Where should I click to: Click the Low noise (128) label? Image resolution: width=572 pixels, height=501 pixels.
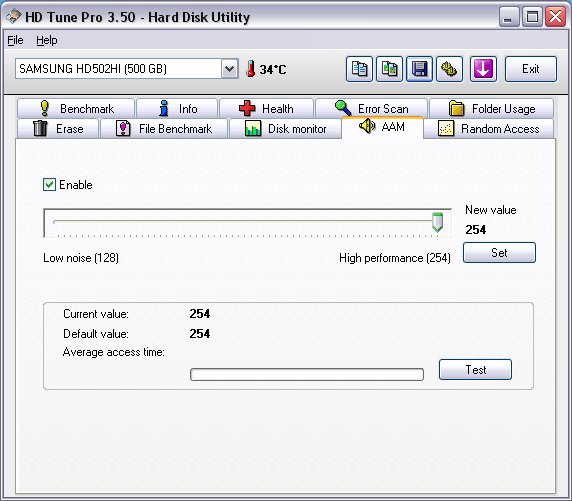(x=81, y=258)
